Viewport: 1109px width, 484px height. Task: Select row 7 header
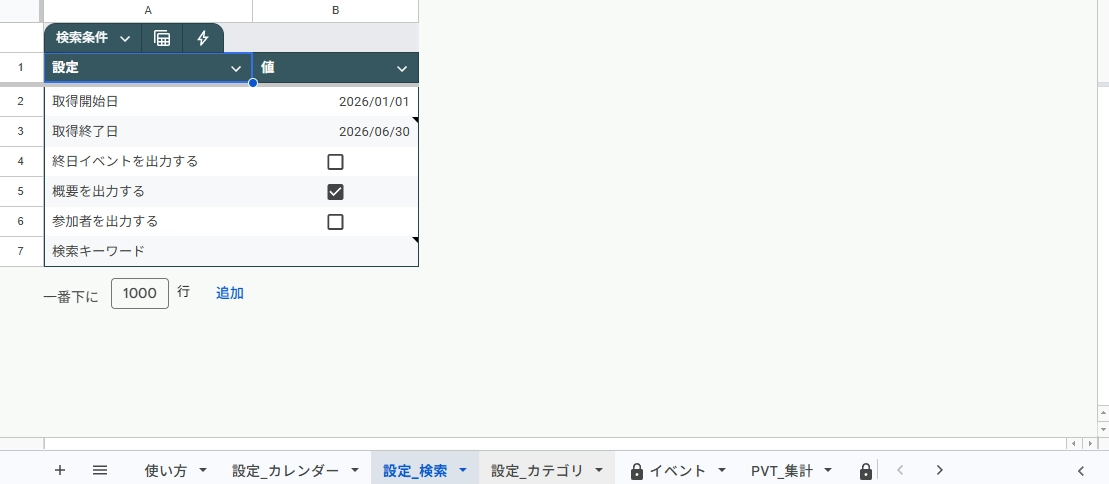coord(21,251)
